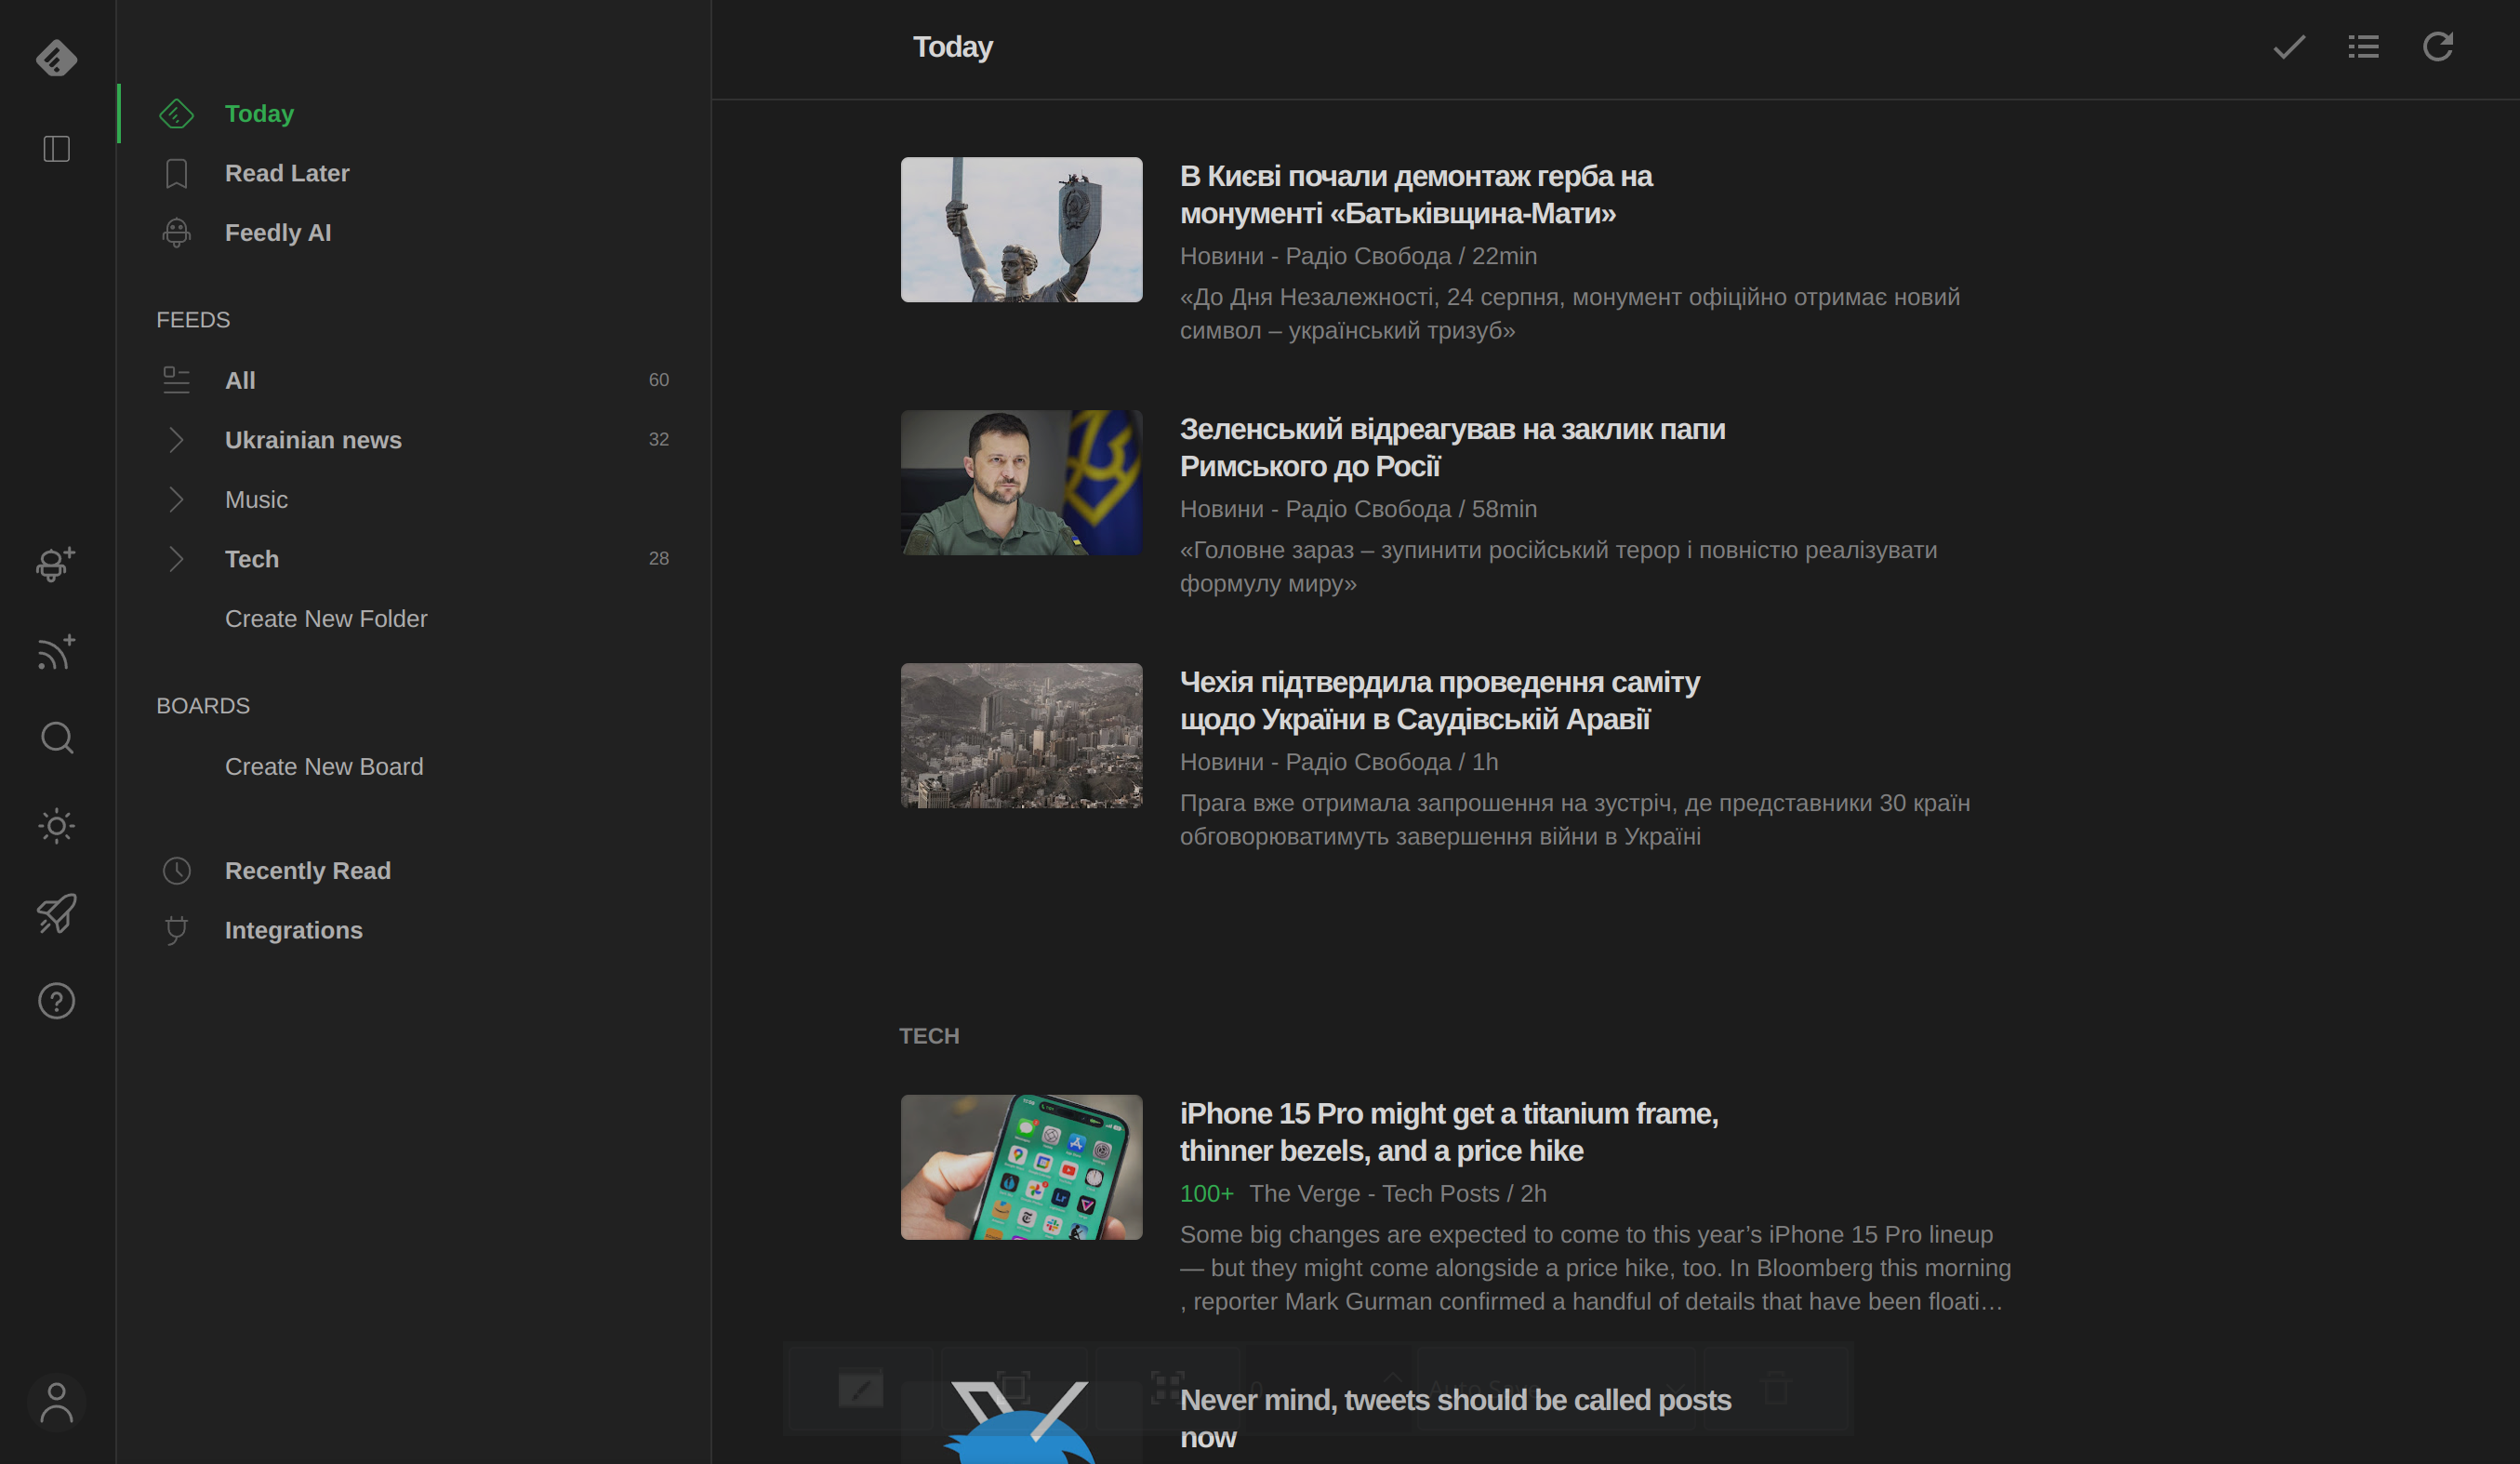Click the TECH section header

[x=929, y=1036]
